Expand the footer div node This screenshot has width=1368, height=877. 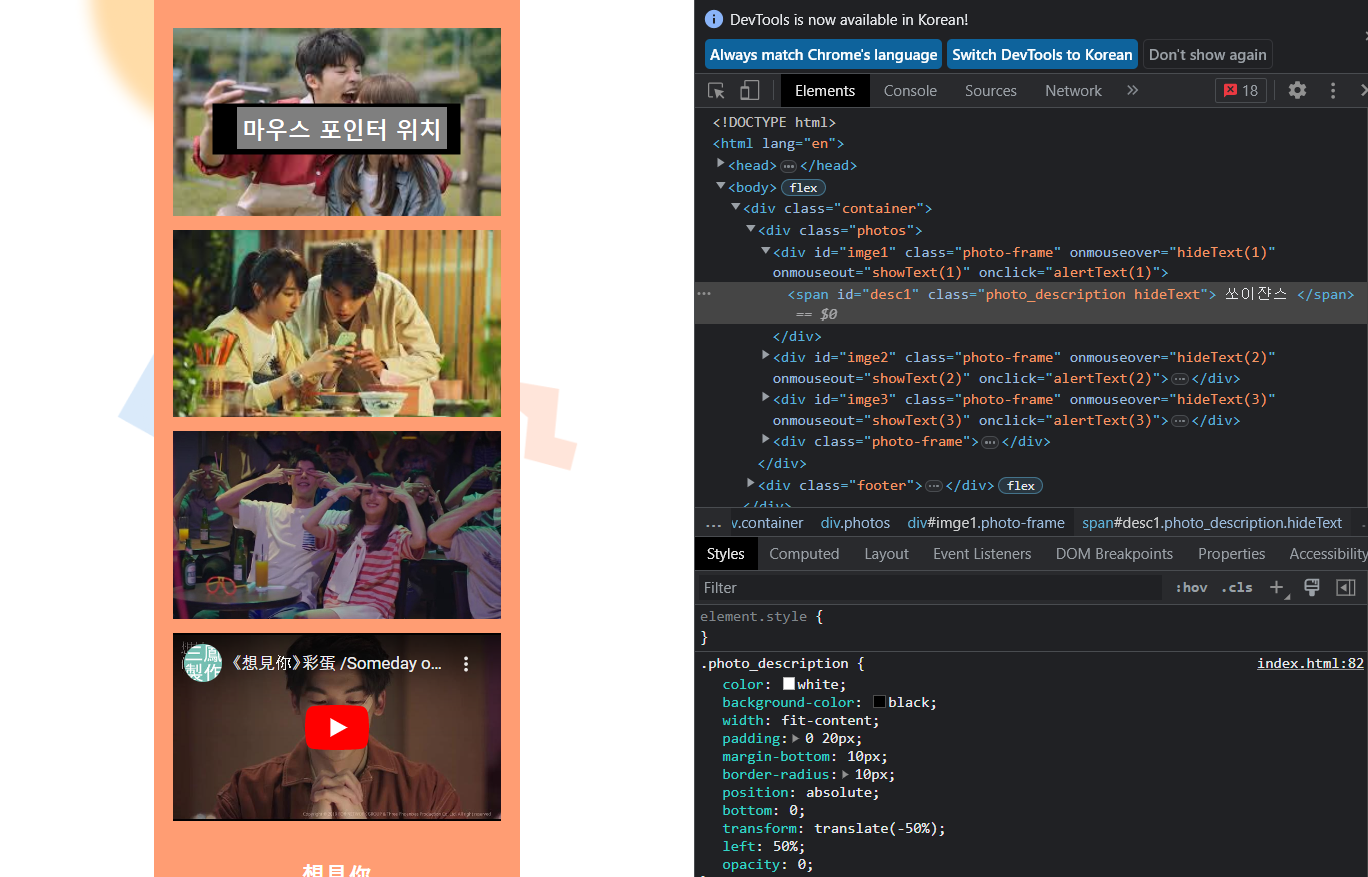pos(751,483)
